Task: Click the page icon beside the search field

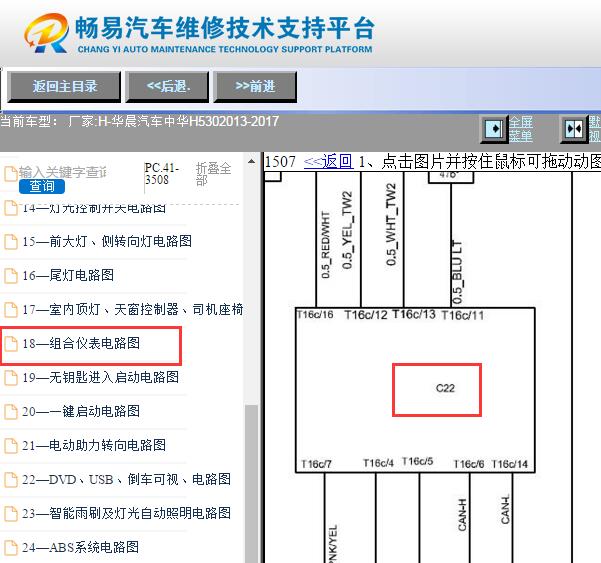Action: [x=10, y=173]
